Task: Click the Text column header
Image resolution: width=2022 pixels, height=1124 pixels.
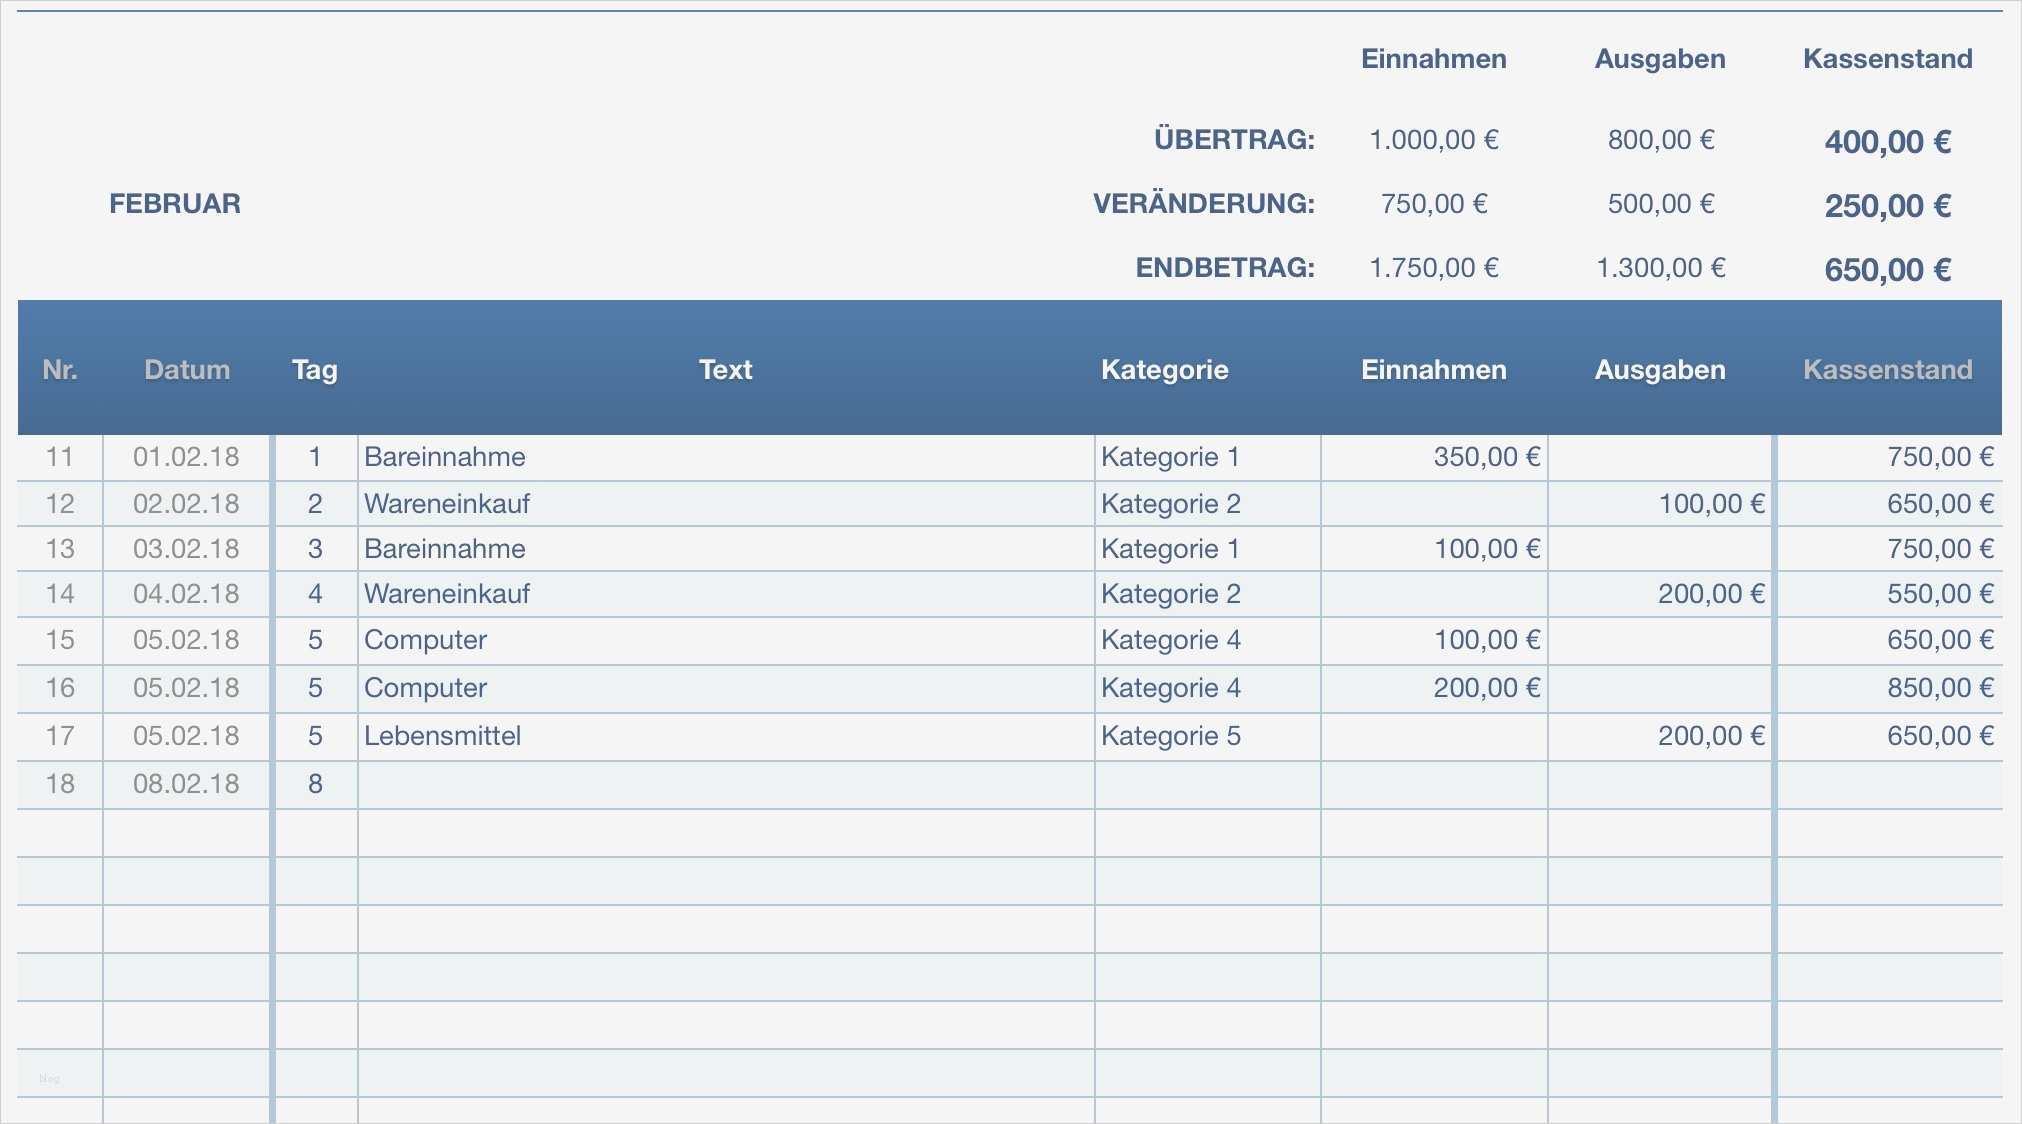Action: click(x=725, y=370)
